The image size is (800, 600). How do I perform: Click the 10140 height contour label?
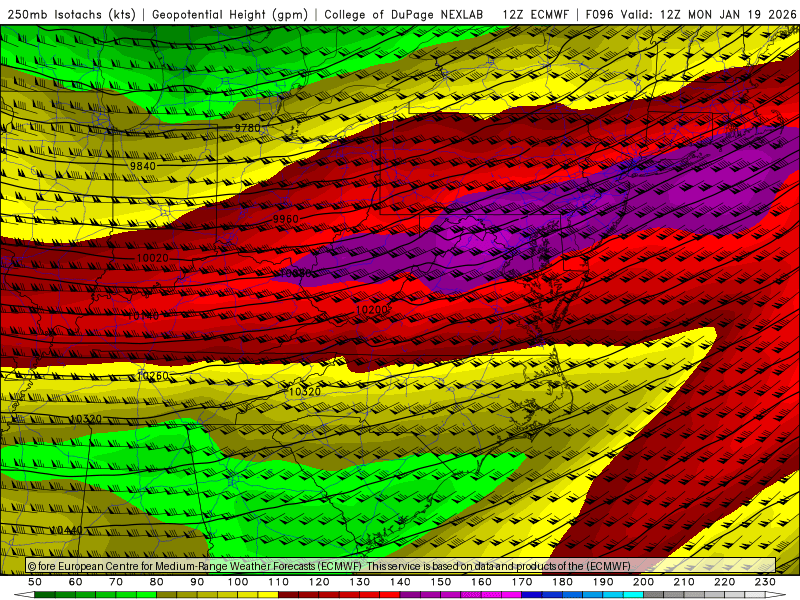(x=143, y=316)
